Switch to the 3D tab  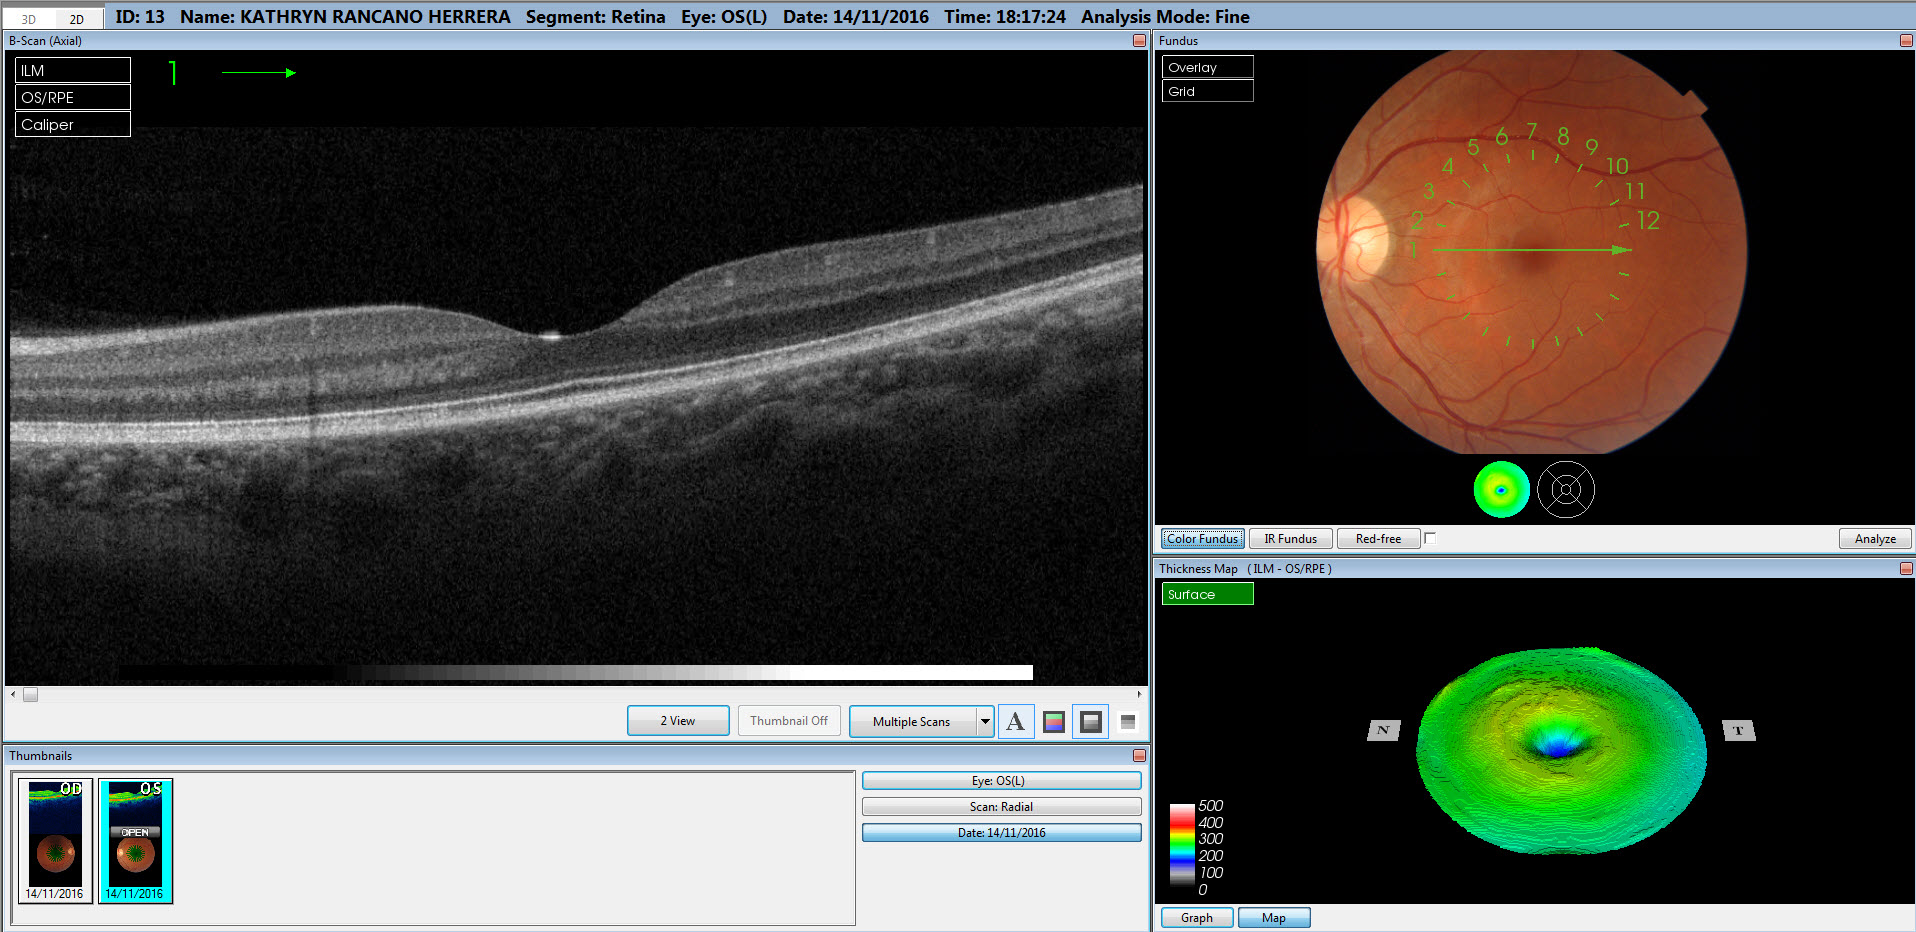[29, 19]
